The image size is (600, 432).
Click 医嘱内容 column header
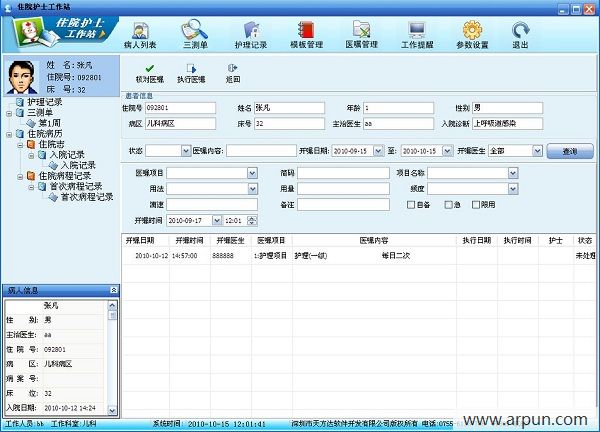click(x=374, y=240)
